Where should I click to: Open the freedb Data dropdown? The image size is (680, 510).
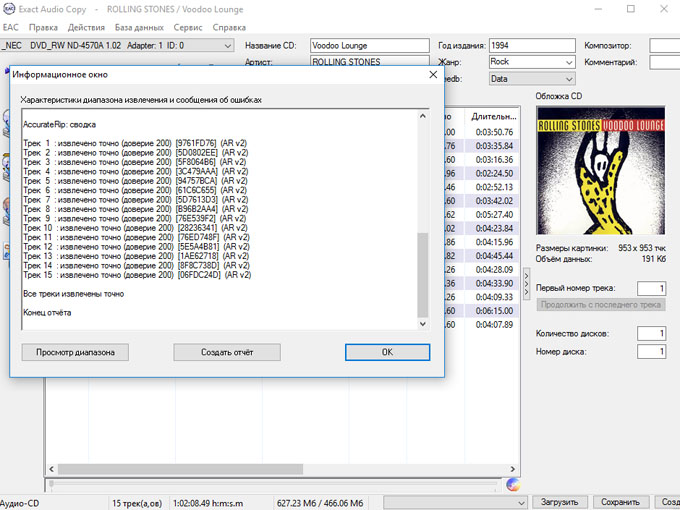pyautogui.click(x=568, y=78)
